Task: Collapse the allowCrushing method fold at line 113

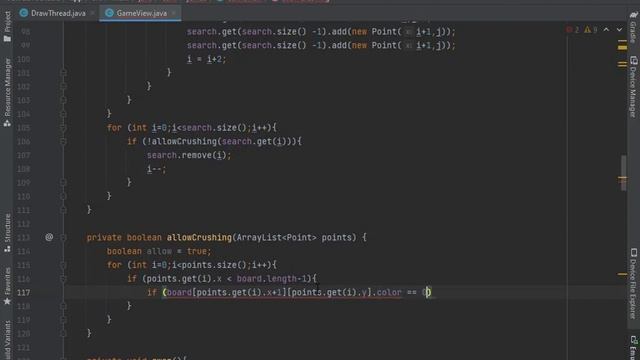Action: (x=63, y=237)
